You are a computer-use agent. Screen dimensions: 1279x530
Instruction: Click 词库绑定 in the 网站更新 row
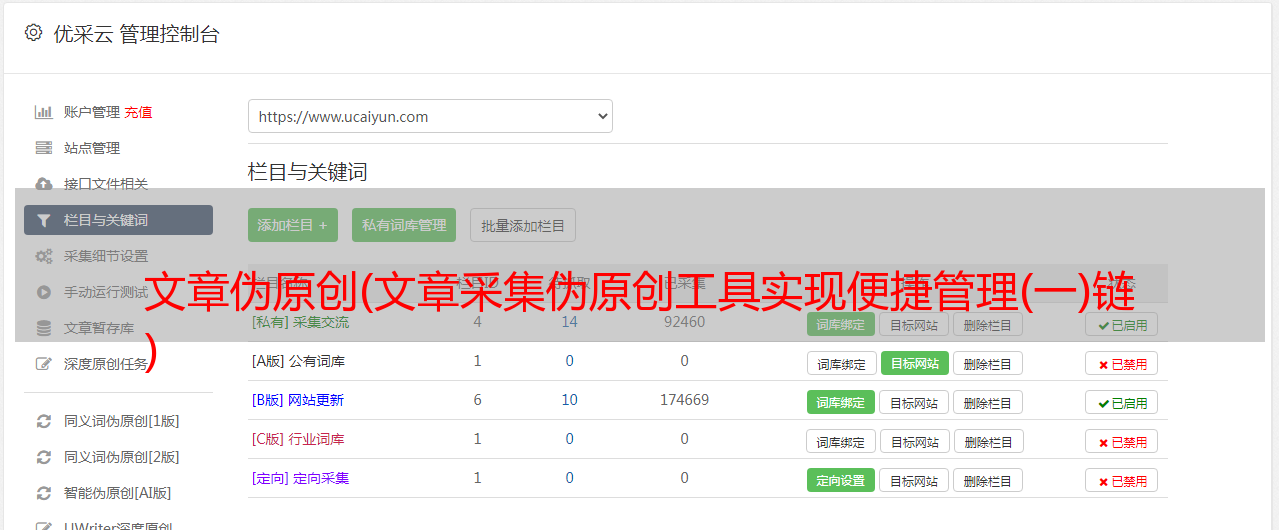point(841,402)
